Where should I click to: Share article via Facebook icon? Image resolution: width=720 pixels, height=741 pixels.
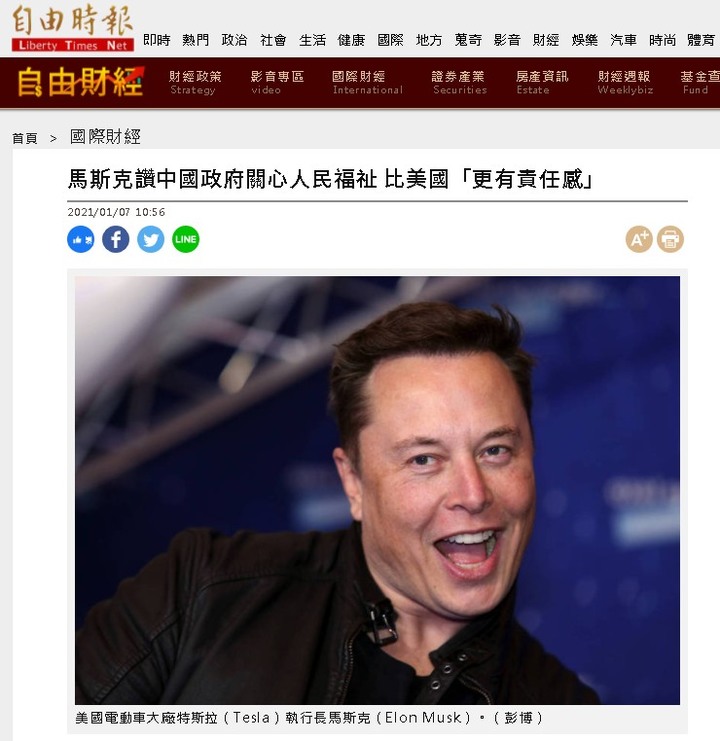click(x=116, y=239)
